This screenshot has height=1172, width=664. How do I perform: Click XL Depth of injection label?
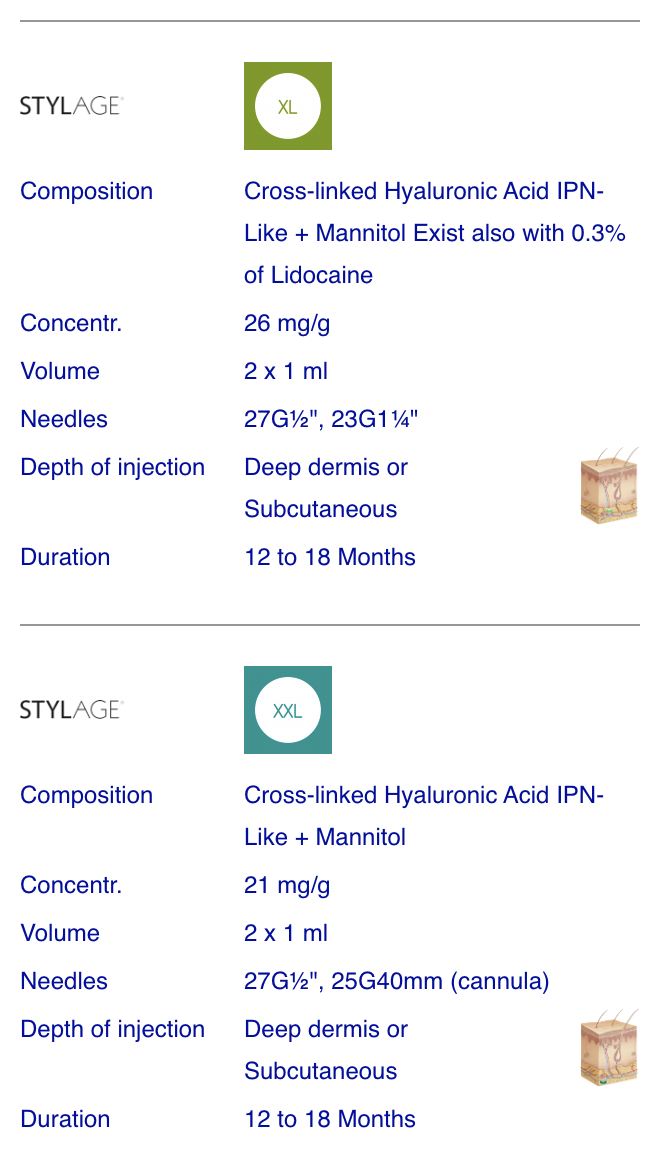(x=112, y=467)
